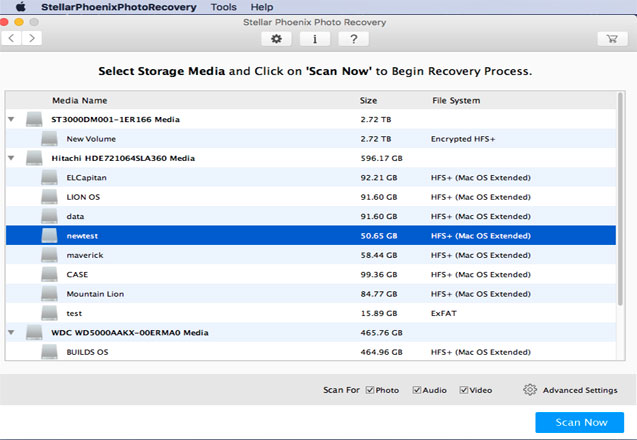Screen dimensions: 637x440
Task: Click the Scan Now button
Action: pyautogui.click(x=580, y=423)
